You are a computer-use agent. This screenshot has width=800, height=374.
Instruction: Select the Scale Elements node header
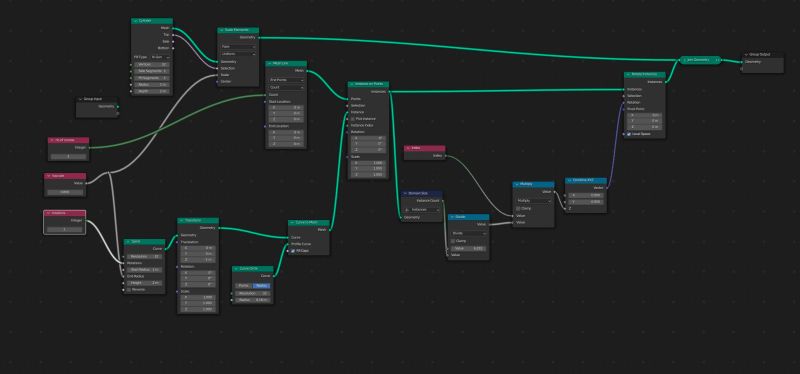(x=238, y=31)
